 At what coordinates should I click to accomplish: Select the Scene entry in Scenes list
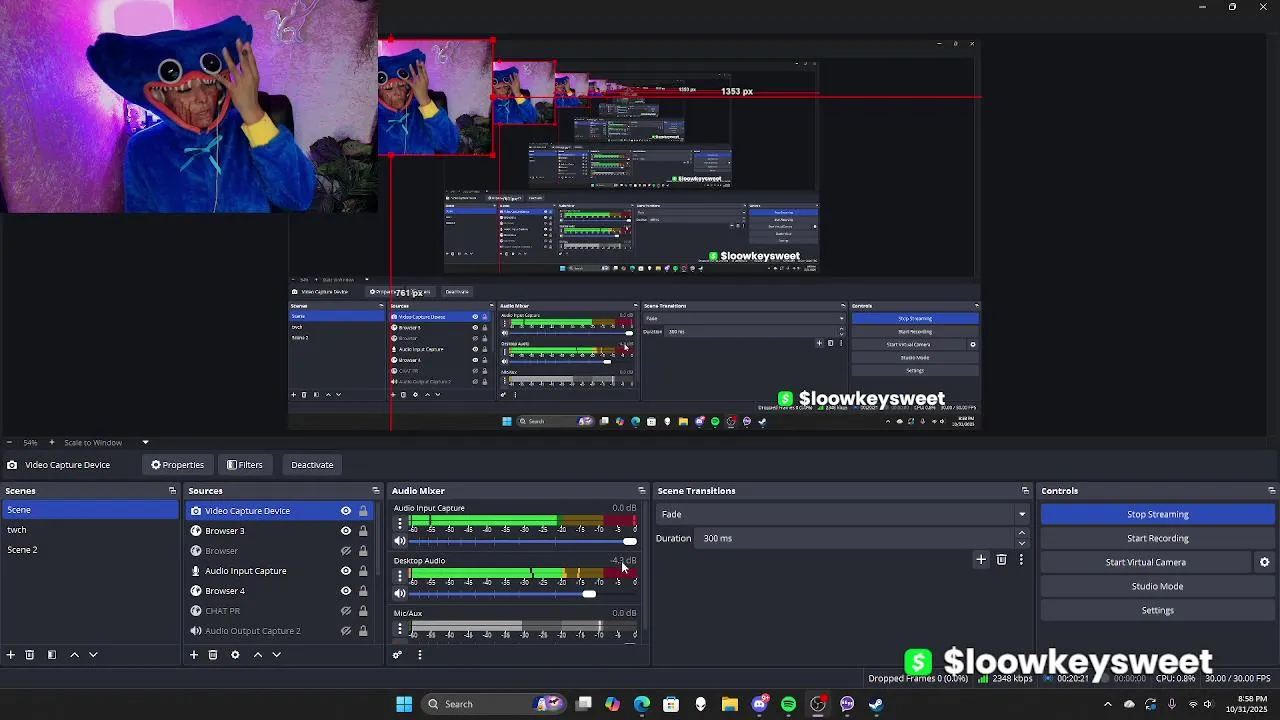(x=90, y=510)
